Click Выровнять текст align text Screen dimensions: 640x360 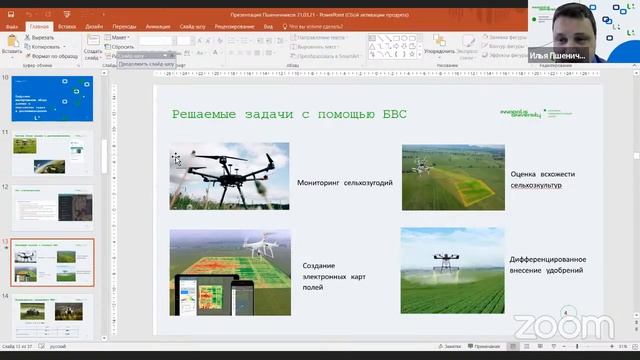point(314,47)
